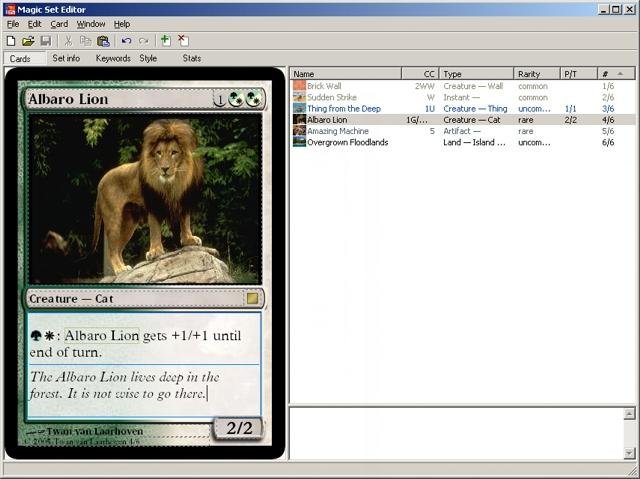640x479 pixels.
Task: Click the generic 1 mana symbol on card
Action: [x=220, y=99]
